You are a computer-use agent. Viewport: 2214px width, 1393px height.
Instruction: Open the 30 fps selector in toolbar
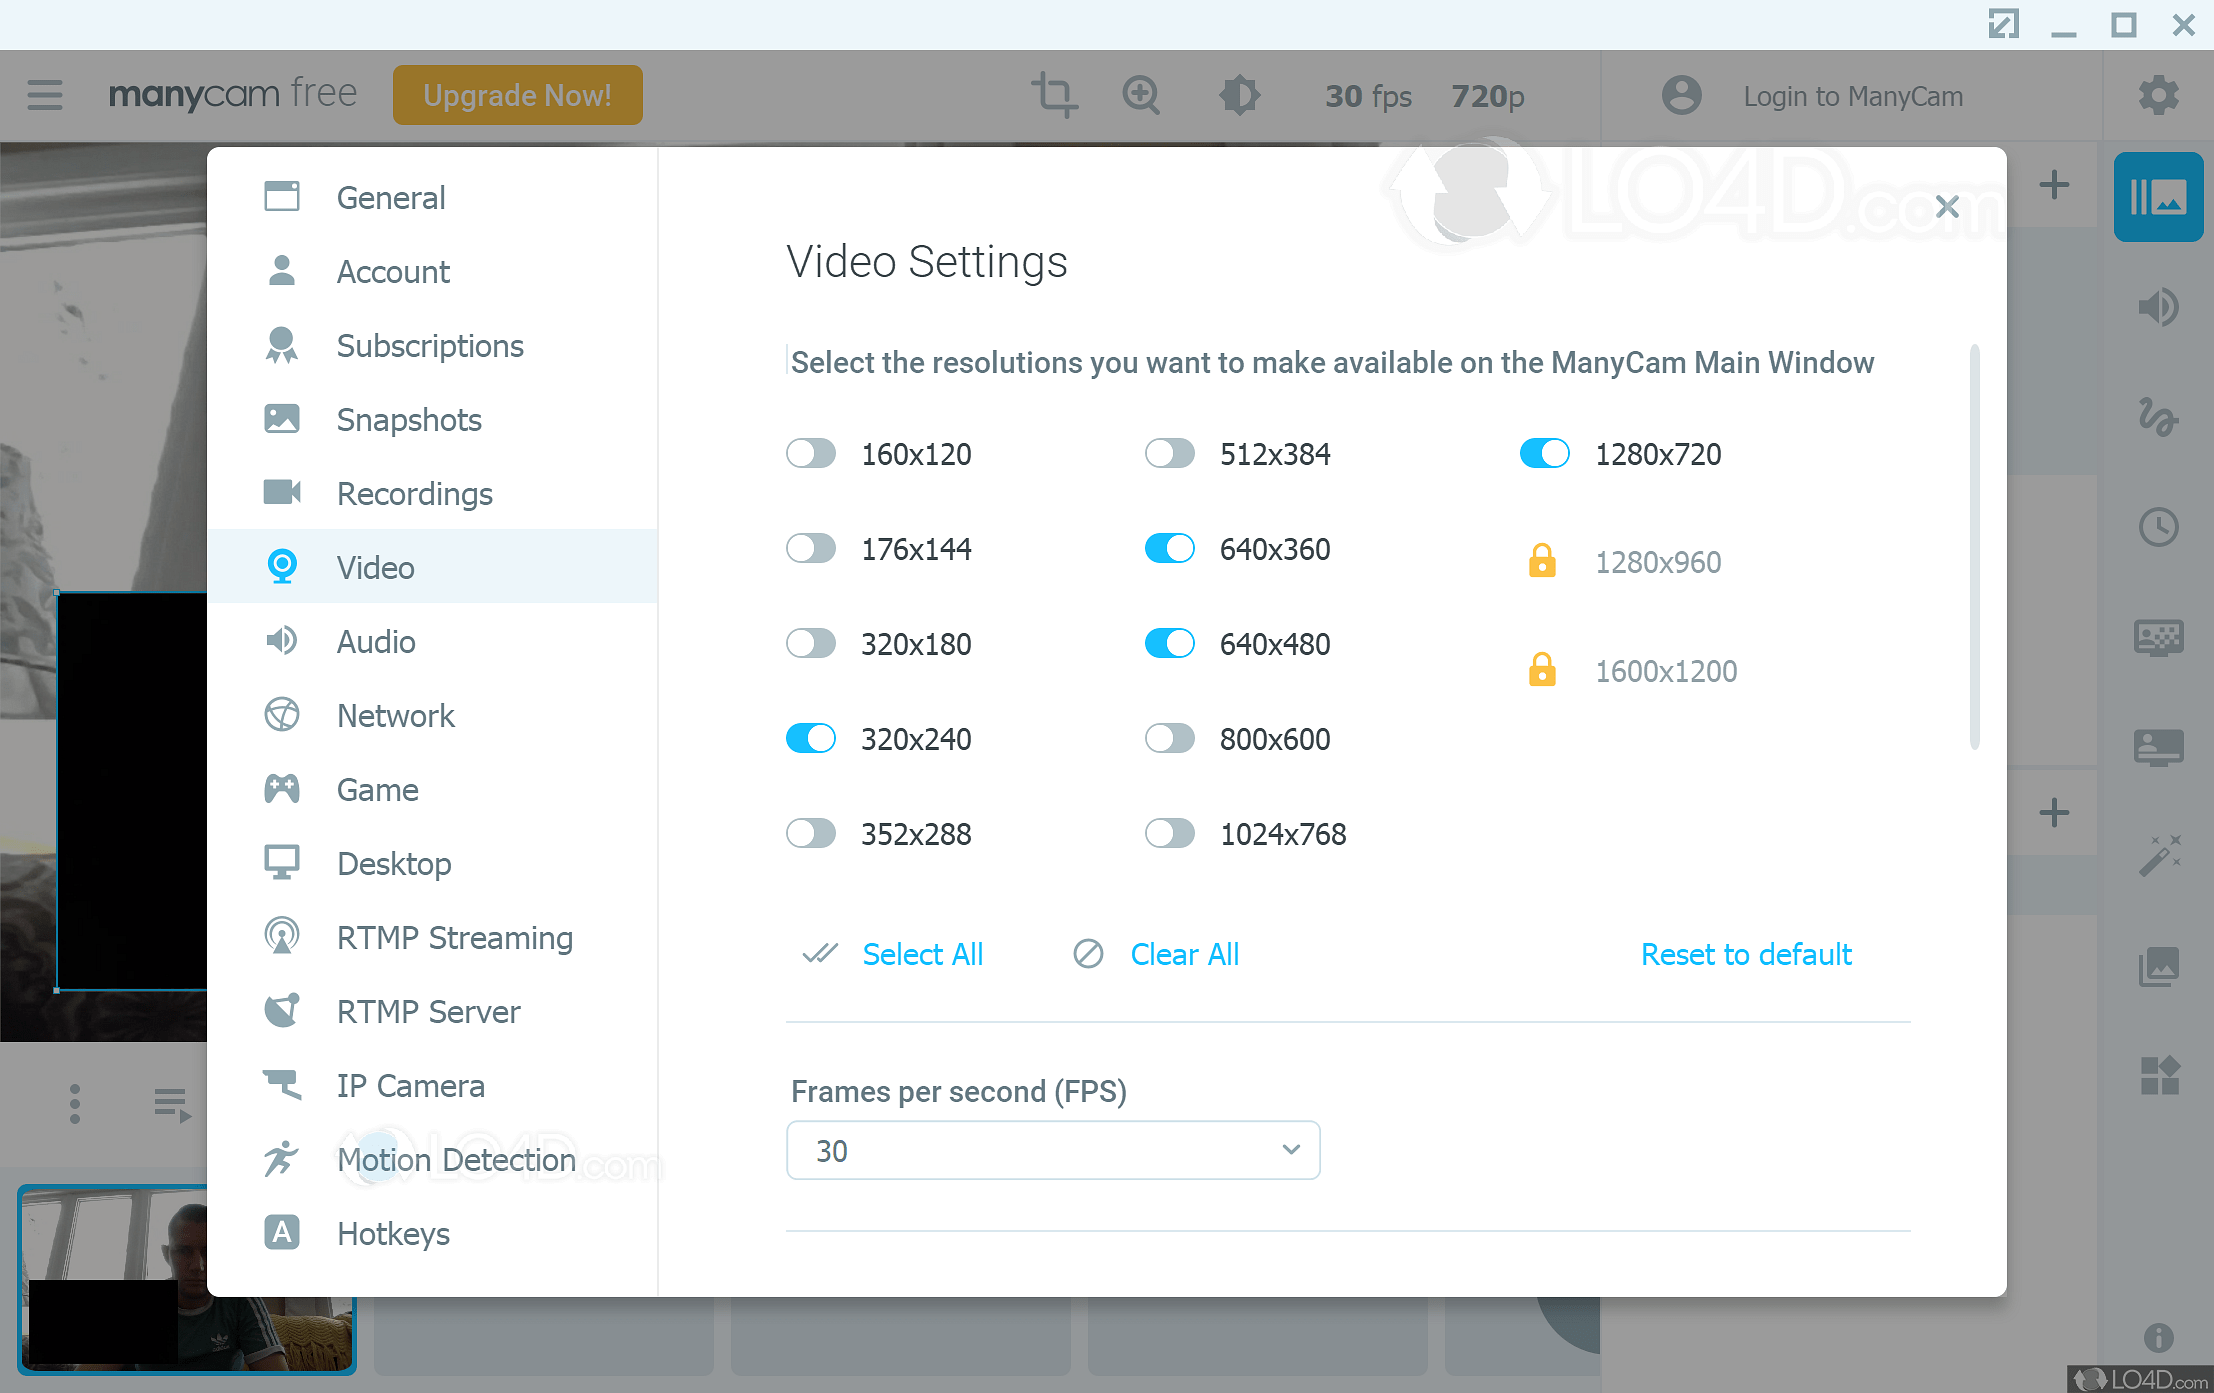pyautogui.click(x=1368, y=96)
